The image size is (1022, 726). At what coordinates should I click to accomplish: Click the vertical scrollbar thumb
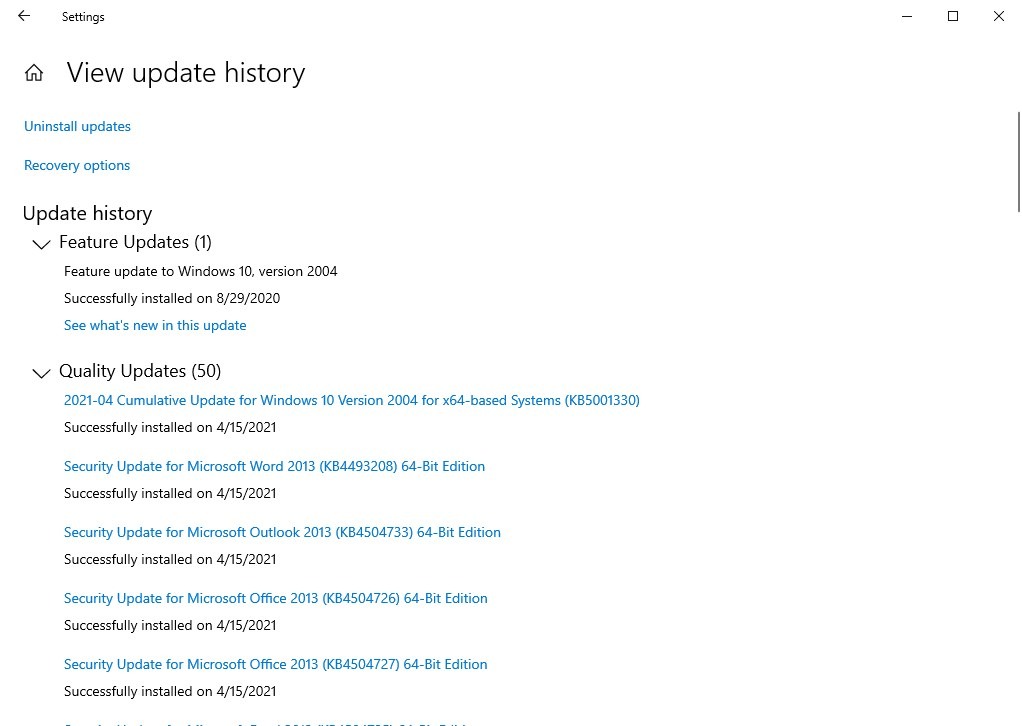1018,160
